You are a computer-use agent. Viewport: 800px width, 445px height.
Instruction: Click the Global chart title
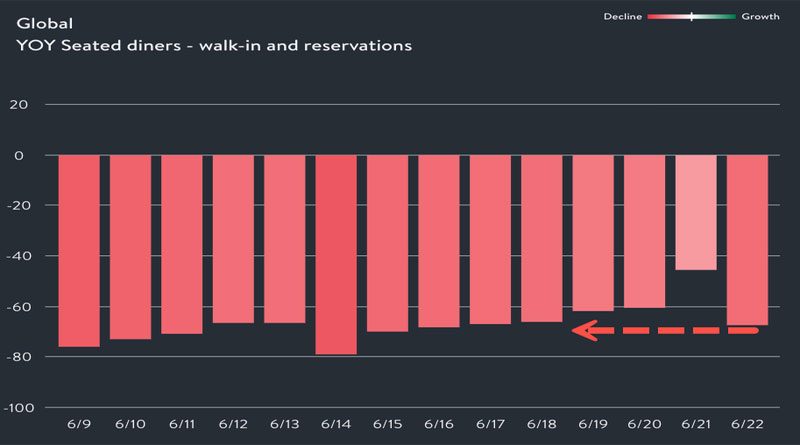tap(38, 20)
